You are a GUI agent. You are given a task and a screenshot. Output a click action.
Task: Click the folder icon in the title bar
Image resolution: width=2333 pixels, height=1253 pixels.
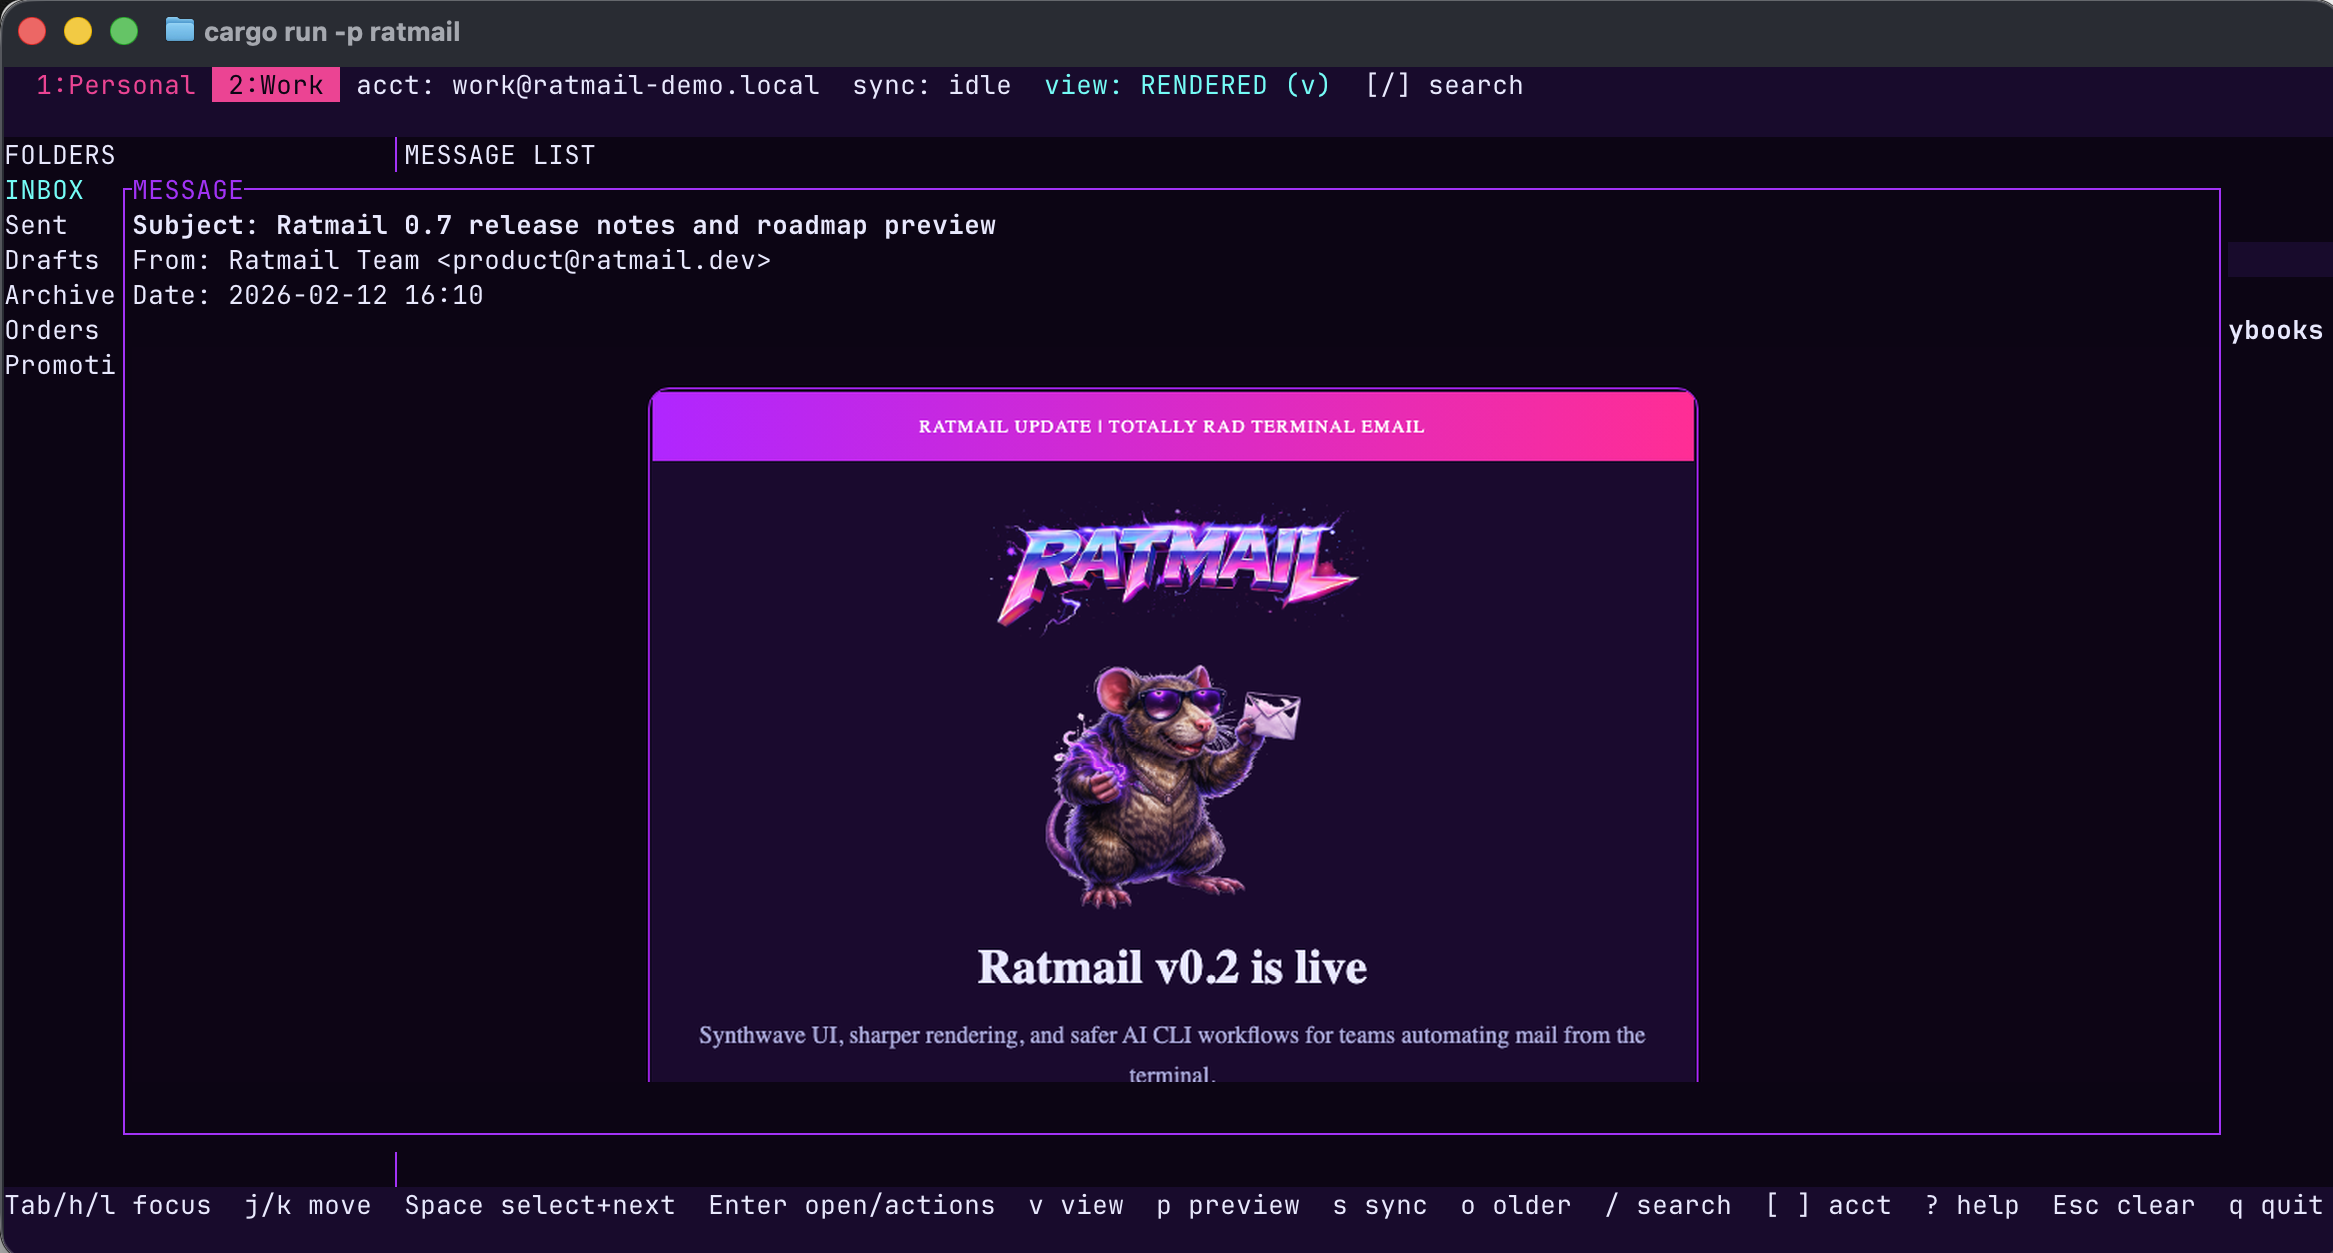(180, 31)
